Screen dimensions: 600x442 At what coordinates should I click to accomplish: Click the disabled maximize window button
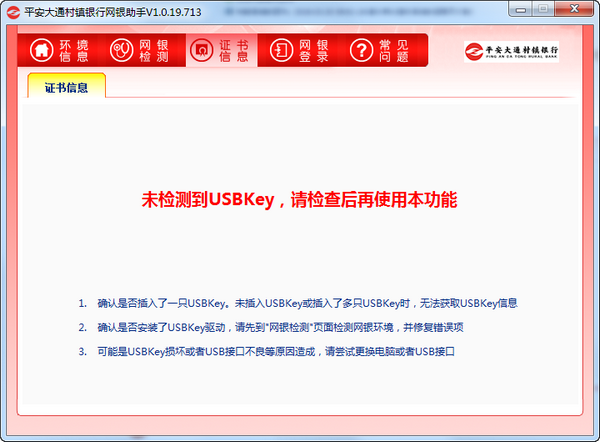coord(543,9)
